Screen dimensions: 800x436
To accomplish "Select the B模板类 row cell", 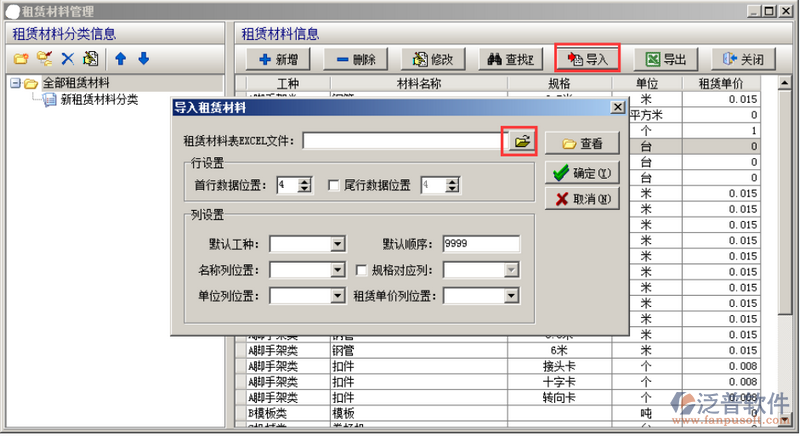I will click(x=288, y=413).
